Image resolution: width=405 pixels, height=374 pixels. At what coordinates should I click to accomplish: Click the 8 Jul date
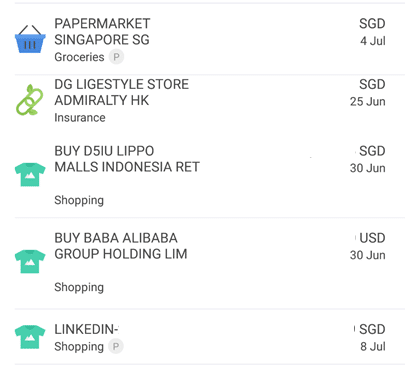373,347
